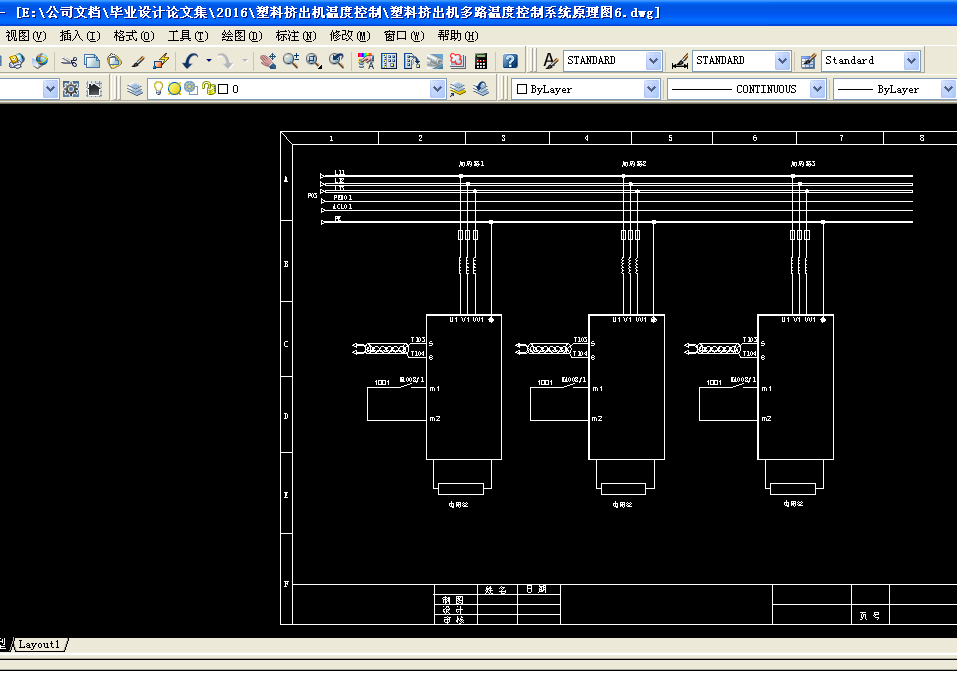Toggle layer 0 on/off lightbulb
Viewport: 957px width, 679px height.
pyautogui.click(x=158, y=88)
